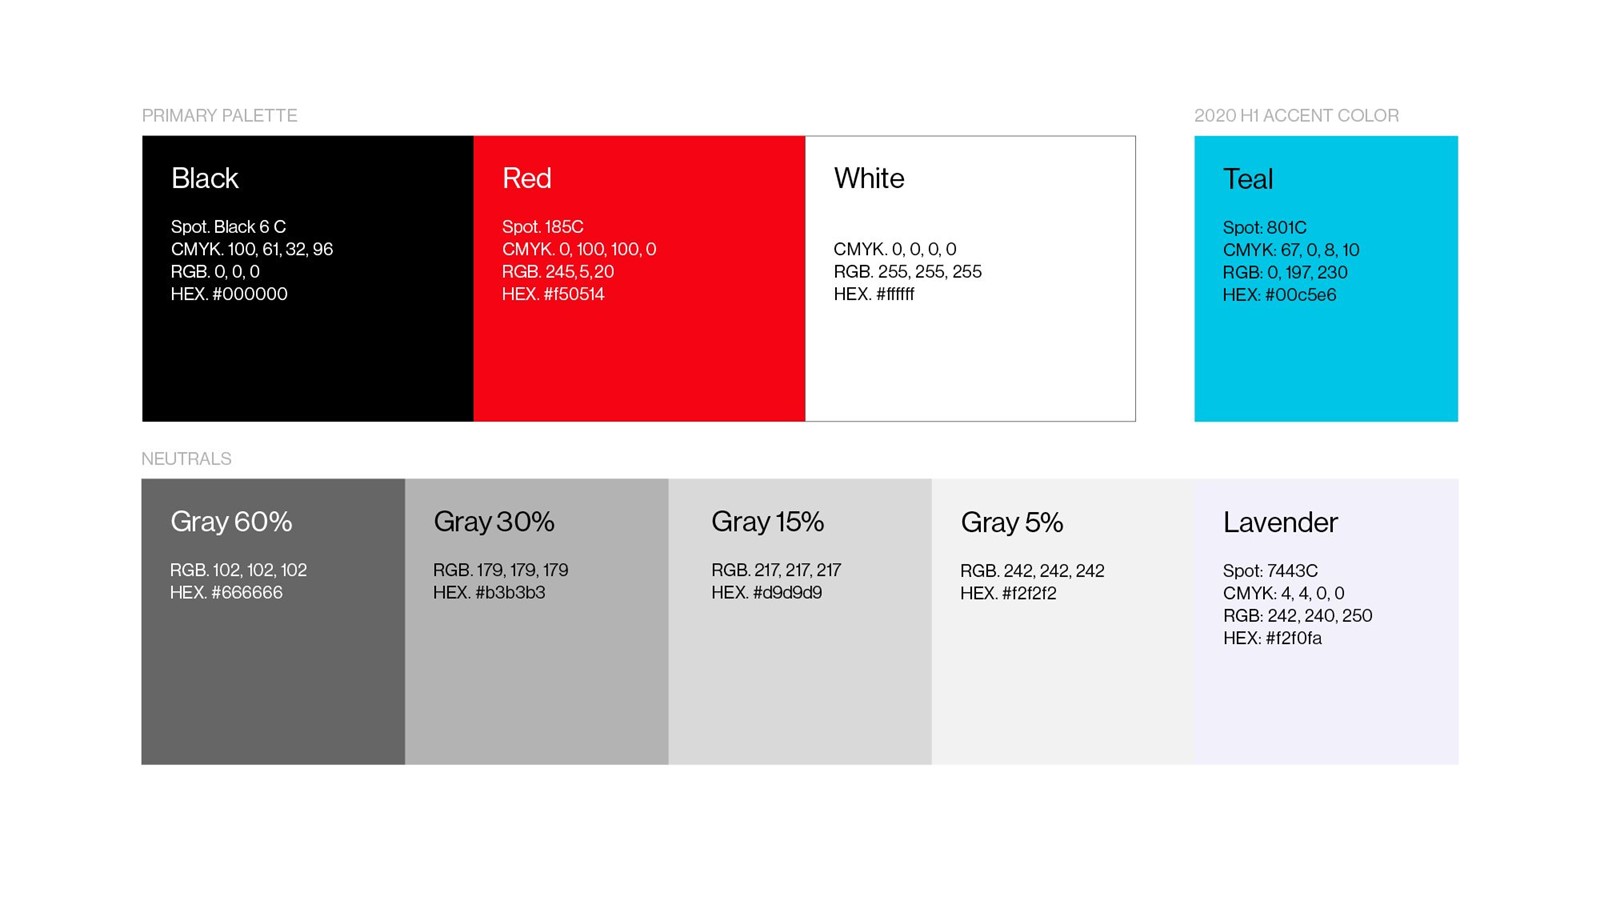The width and height of the screenshot is (1600, 901).
Task: Click the HEX #666666 text
Action: tap(226, 593)
